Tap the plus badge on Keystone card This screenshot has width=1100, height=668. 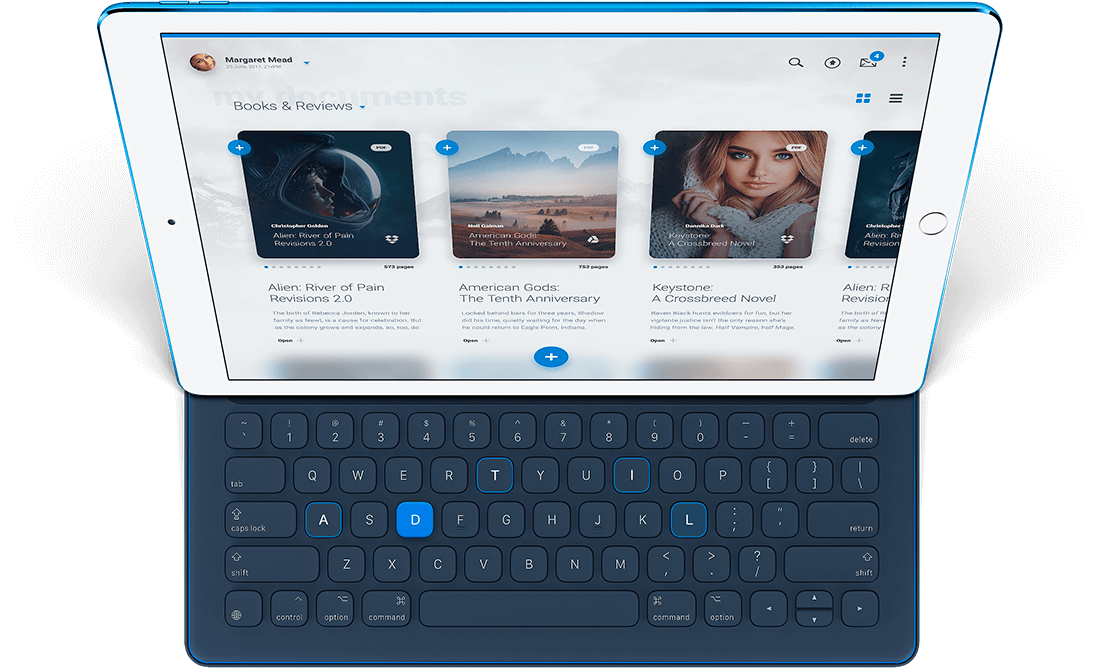654,147
